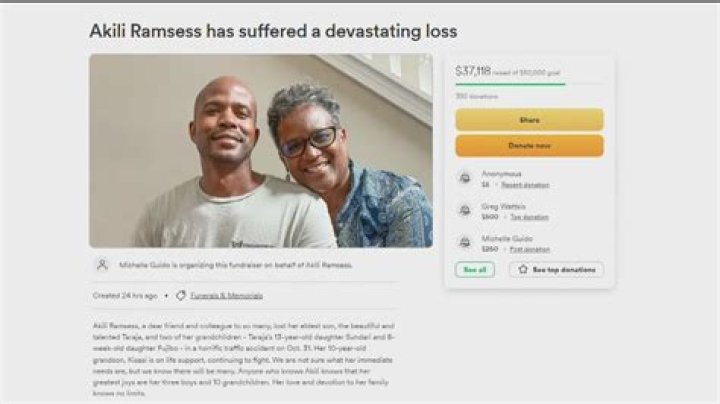The image size is (720, 404).
Task: Click the organizer line mentioning Michelle Guido
Action: coord(236,265)
